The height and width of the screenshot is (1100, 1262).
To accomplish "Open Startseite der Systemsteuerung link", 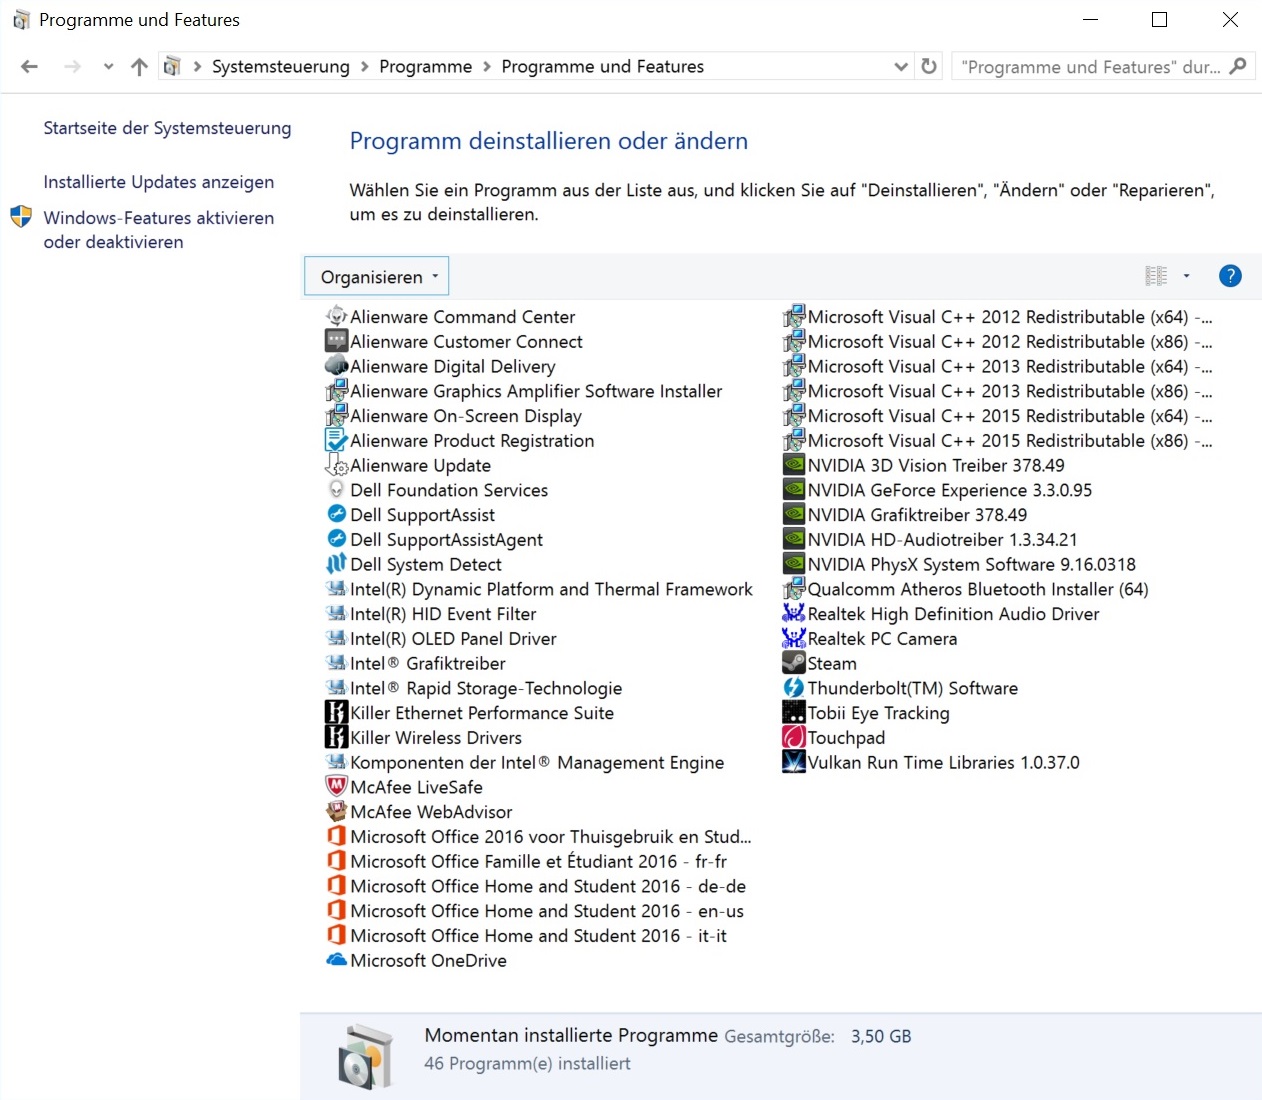I will click(167, 128).
